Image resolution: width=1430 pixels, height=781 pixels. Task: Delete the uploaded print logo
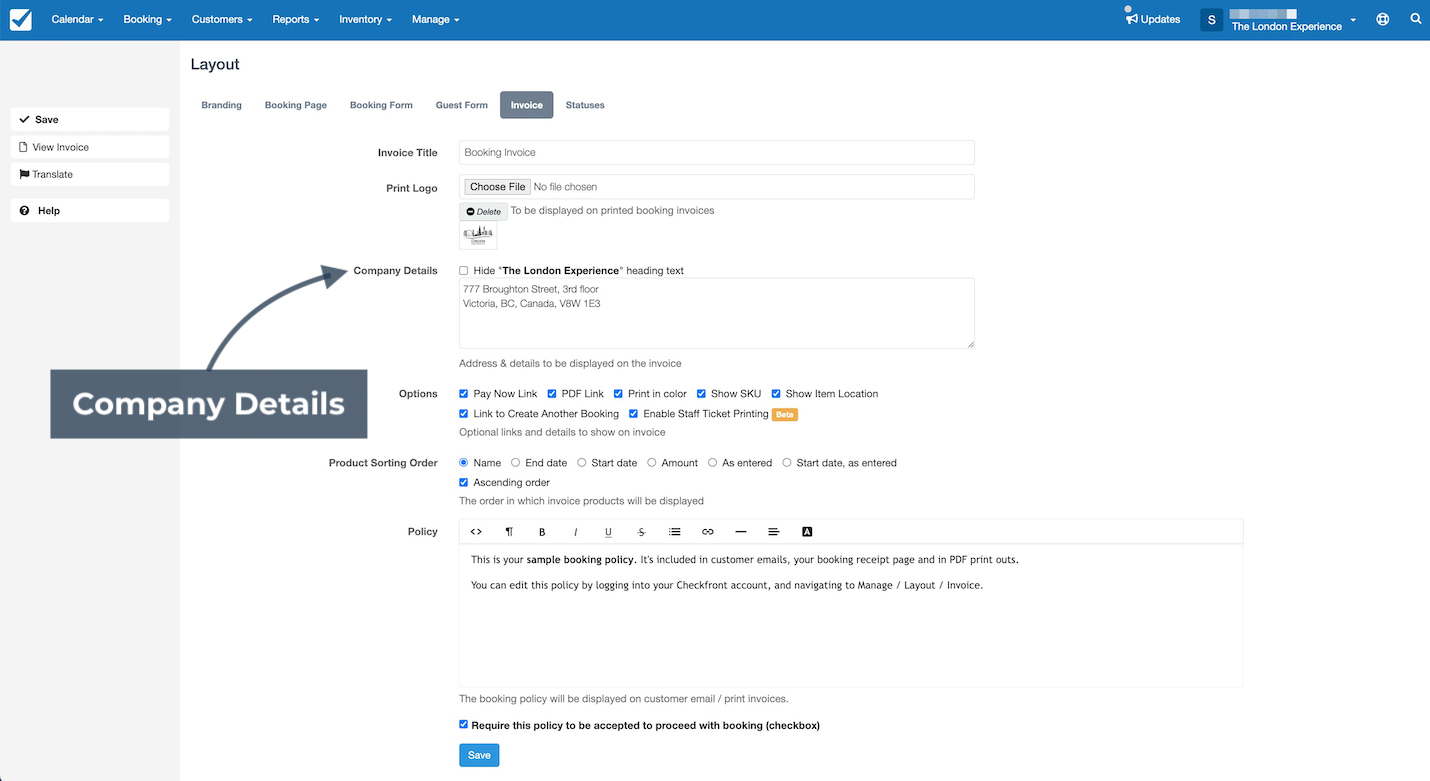pyautogui.click(x=484, y=212)
